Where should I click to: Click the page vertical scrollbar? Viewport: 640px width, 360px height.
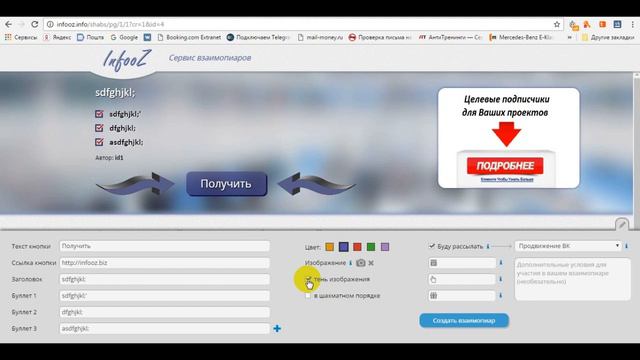pyautogui.click(x=636, y=151)
